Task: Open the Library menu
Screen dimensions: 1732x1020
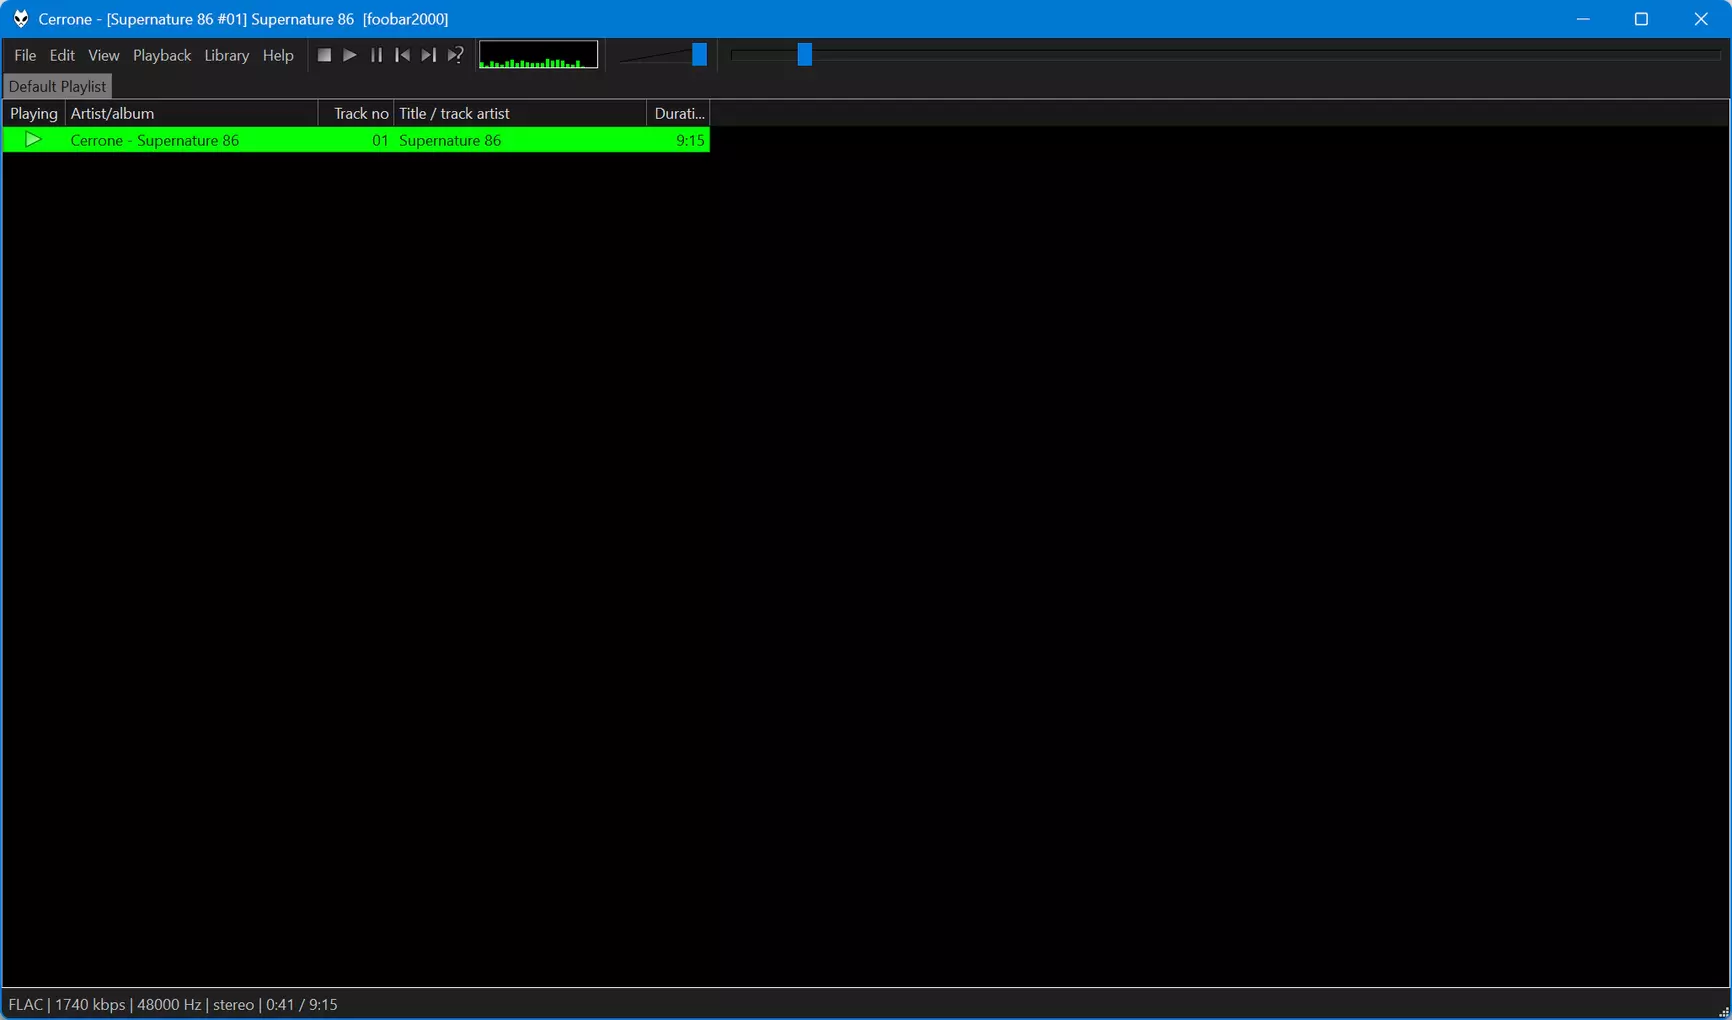Action: [226, 55]
